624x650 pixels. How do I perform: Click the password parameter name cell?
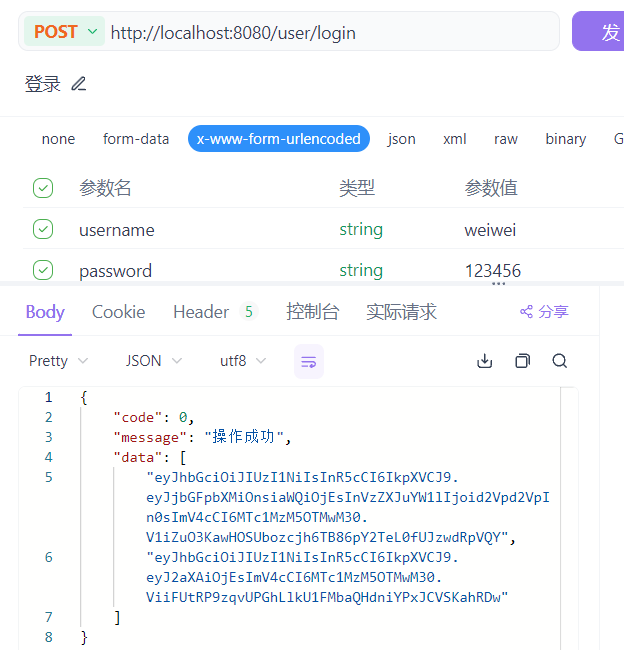point(116,271)
